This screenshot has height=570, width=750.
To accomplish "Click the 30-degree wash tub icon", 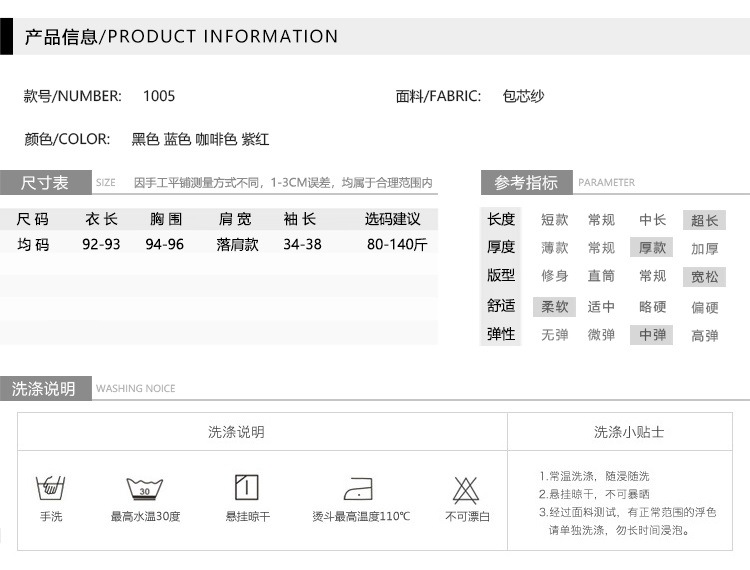I will 144,489.
